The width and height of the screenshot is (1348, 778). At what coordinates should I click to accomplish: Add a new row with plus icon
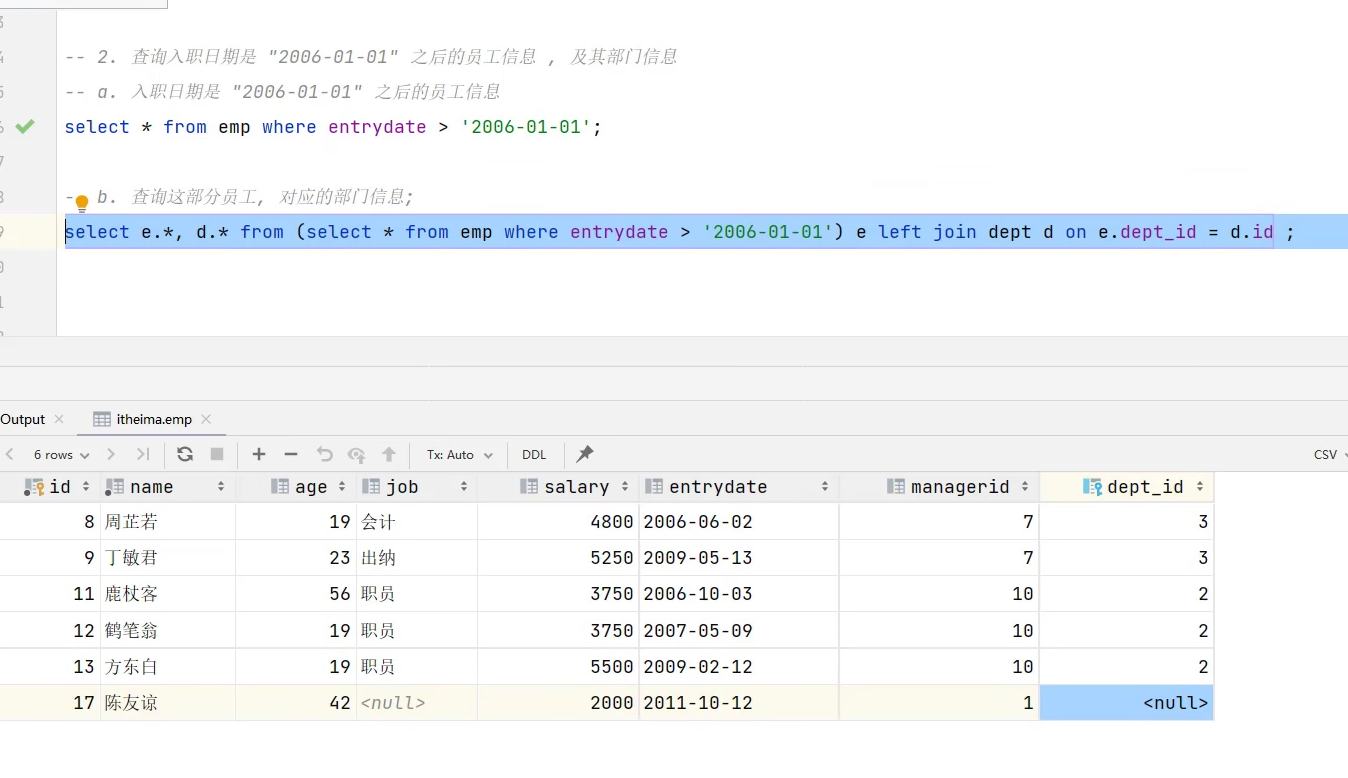(x=259, y=454)
